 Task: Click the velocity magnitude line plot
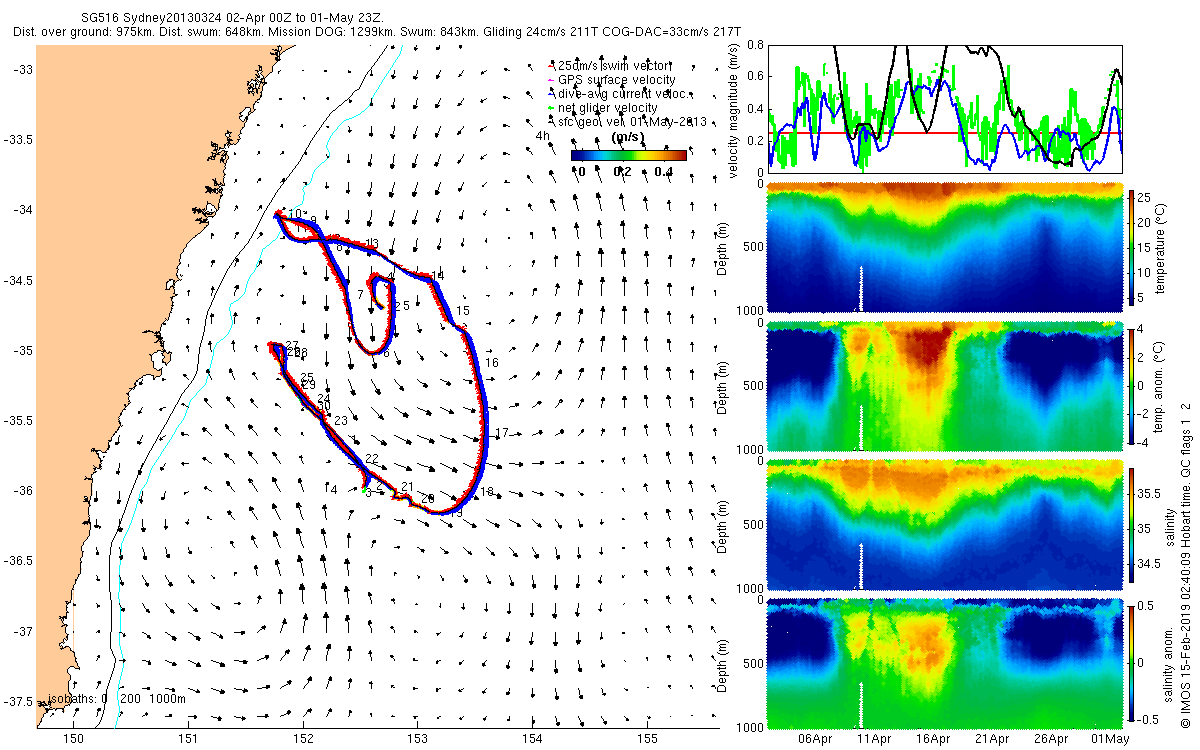pos(946,108)
